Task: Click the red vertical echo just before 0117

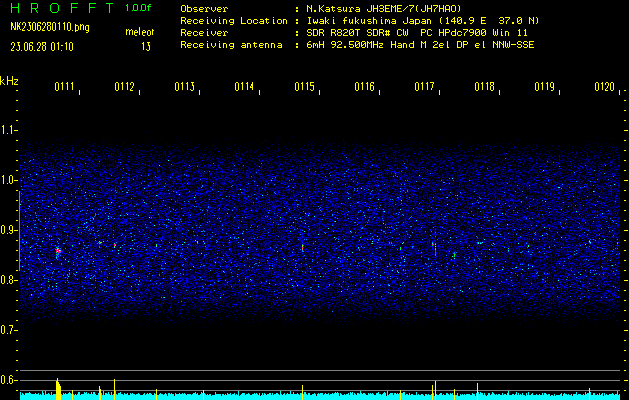Action: click(x=435, y=250)
